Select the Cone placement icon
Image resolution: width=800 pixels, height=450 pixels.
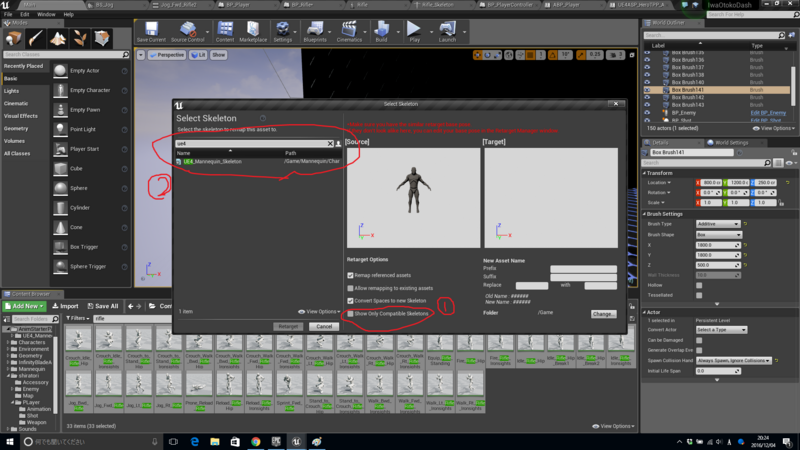click(60, 227)
